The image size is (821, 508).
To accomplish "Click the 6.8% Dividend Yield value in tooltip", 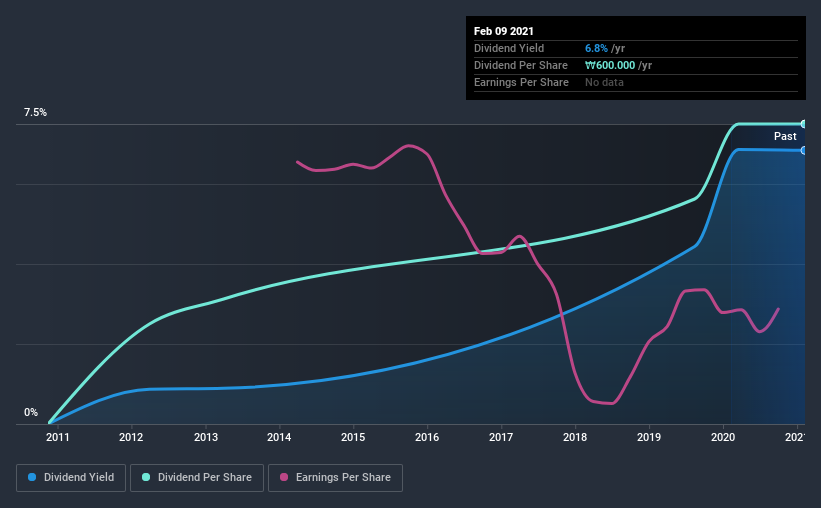I will coord(596,48).
